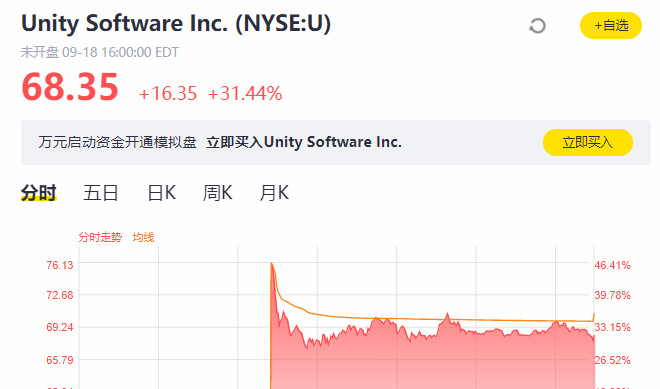Click the 立即买入Unity Software Inc. link text
This screenshot has width=660, height=389.
click(x=304, y=142)
